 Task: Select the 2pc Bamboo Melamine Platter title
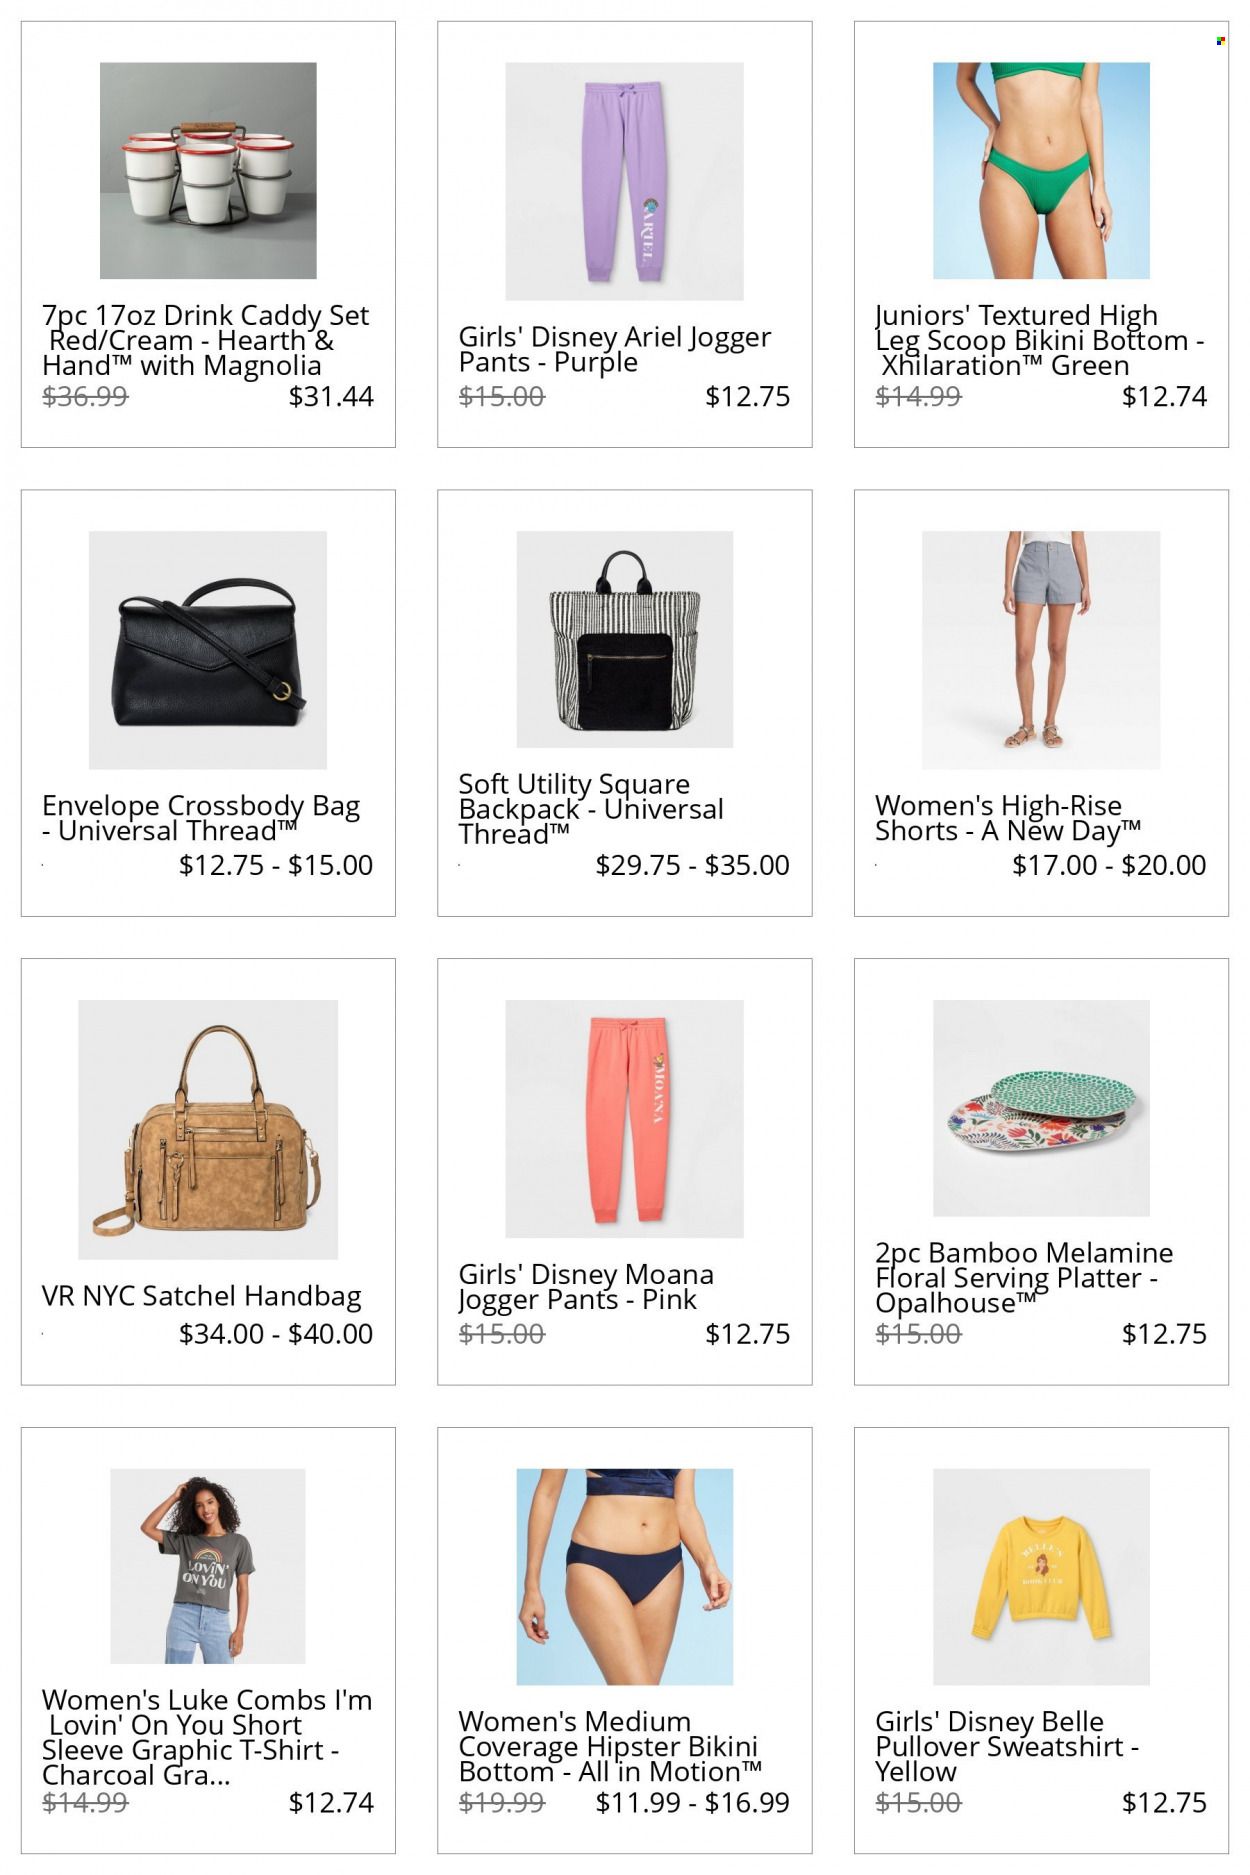tap(1023, 1278)
